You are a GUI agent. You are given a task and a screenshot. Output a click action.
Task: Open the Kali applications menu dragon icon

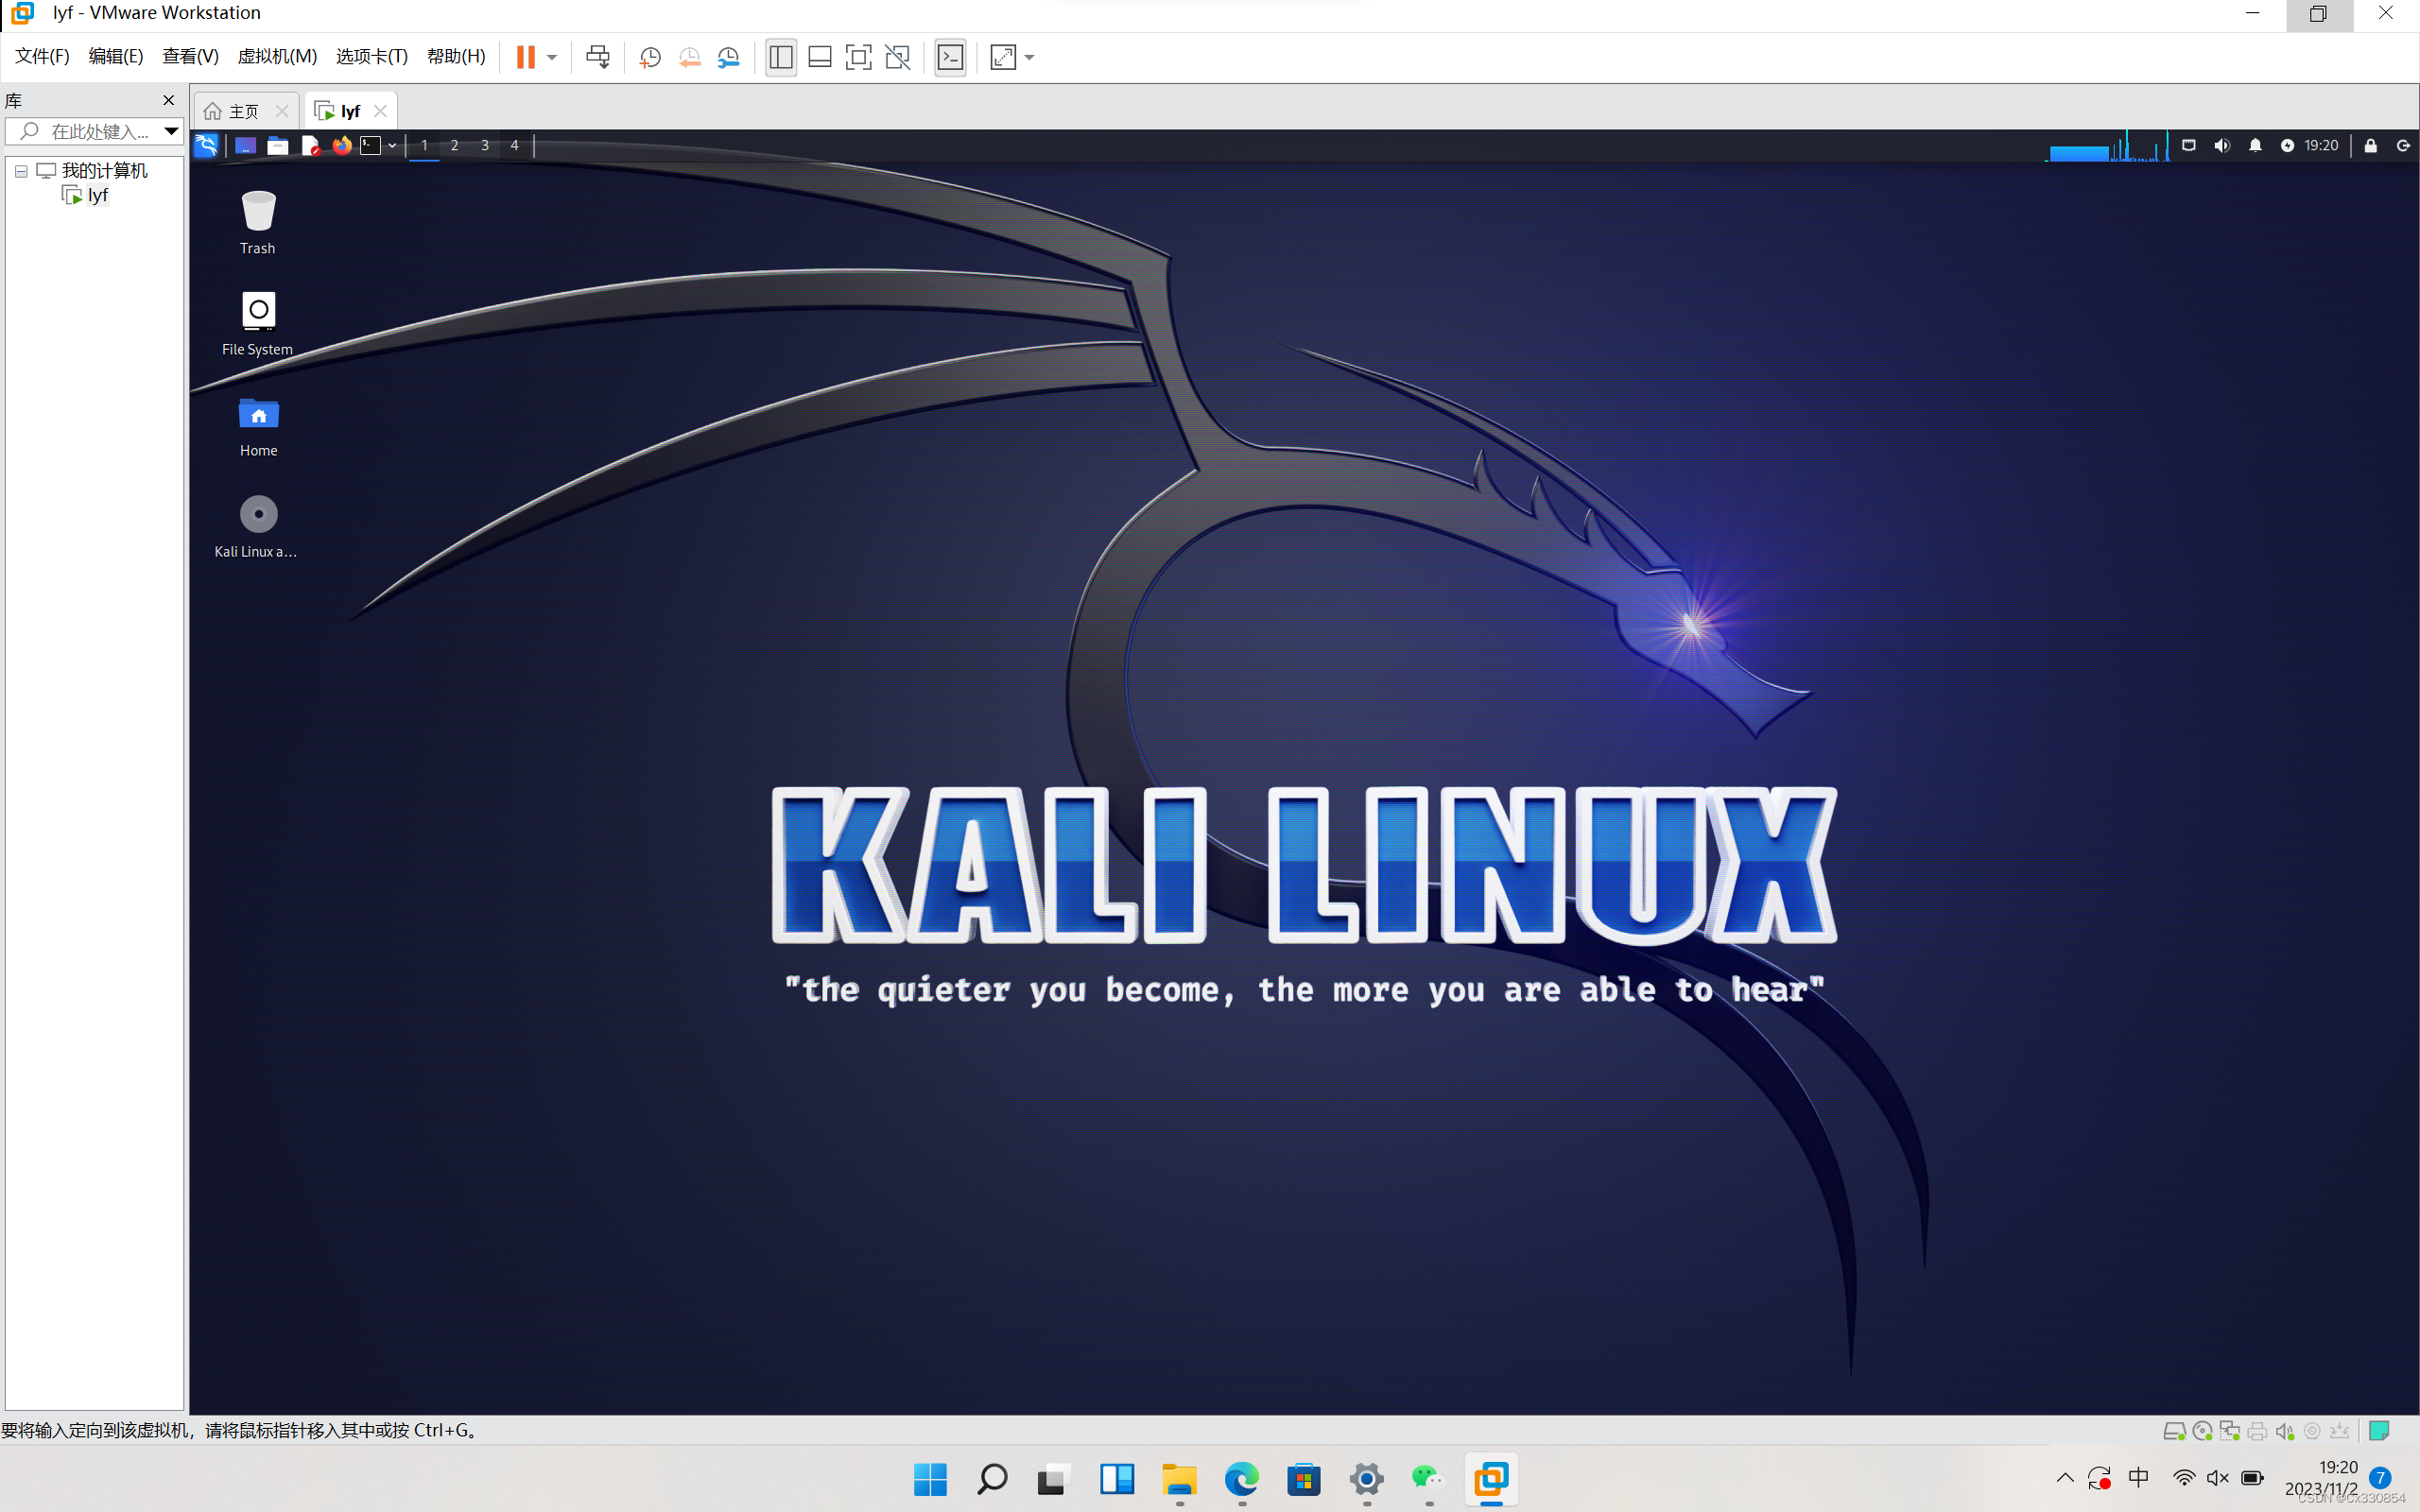pos(206,145)
